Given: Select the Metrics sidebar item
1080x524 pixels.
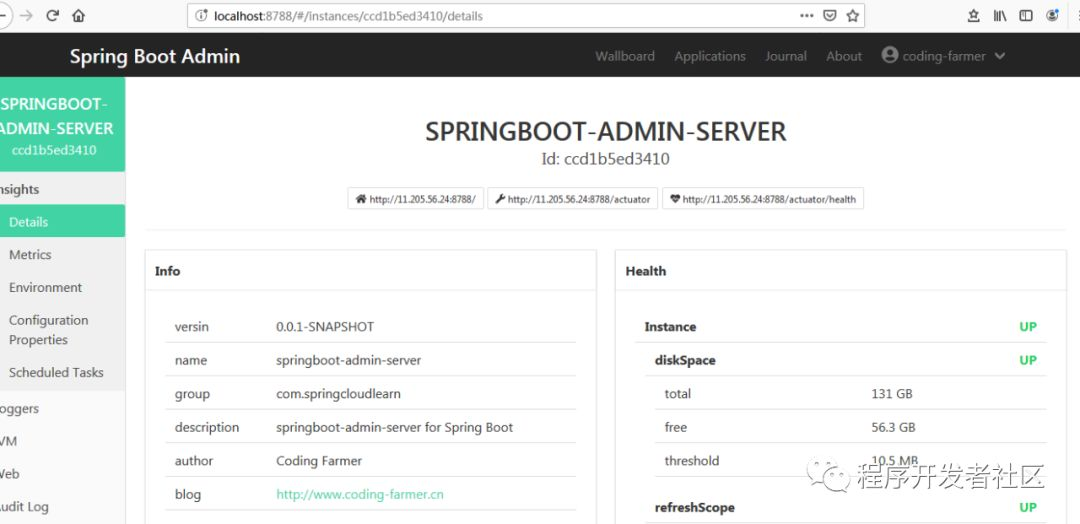Looking at the screenshot, I should tap(62, 255).
